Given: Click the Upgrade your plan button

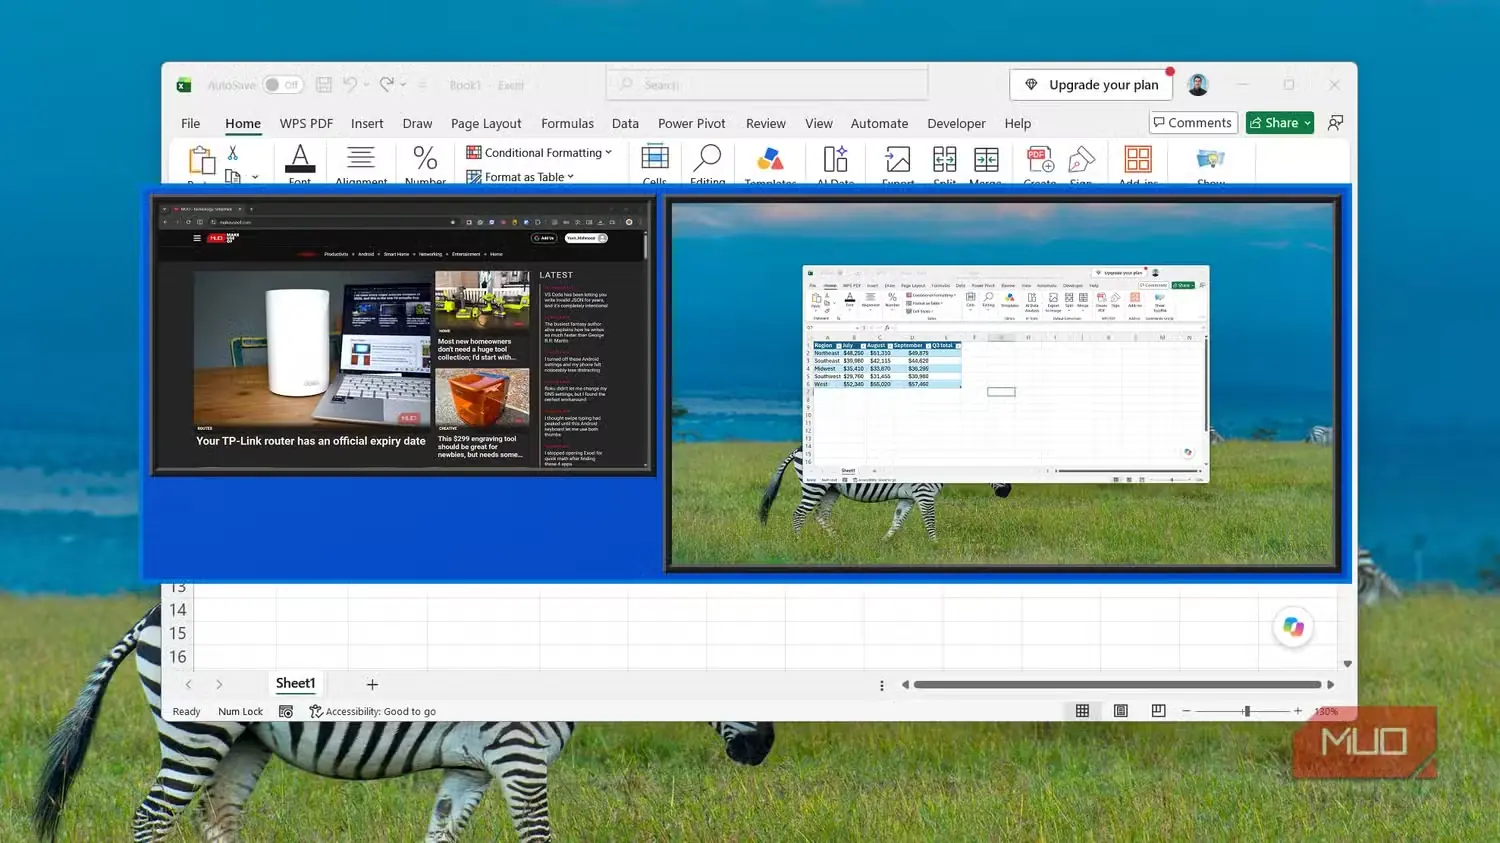Looking at the screenshot, I should tap(1092, 85).
